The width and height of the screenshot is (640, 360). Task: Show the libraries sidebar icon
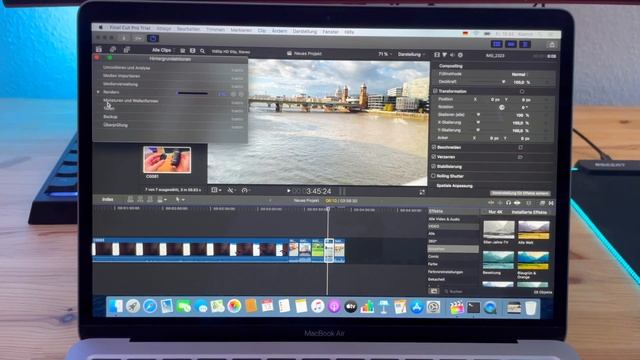coord(99,49)
